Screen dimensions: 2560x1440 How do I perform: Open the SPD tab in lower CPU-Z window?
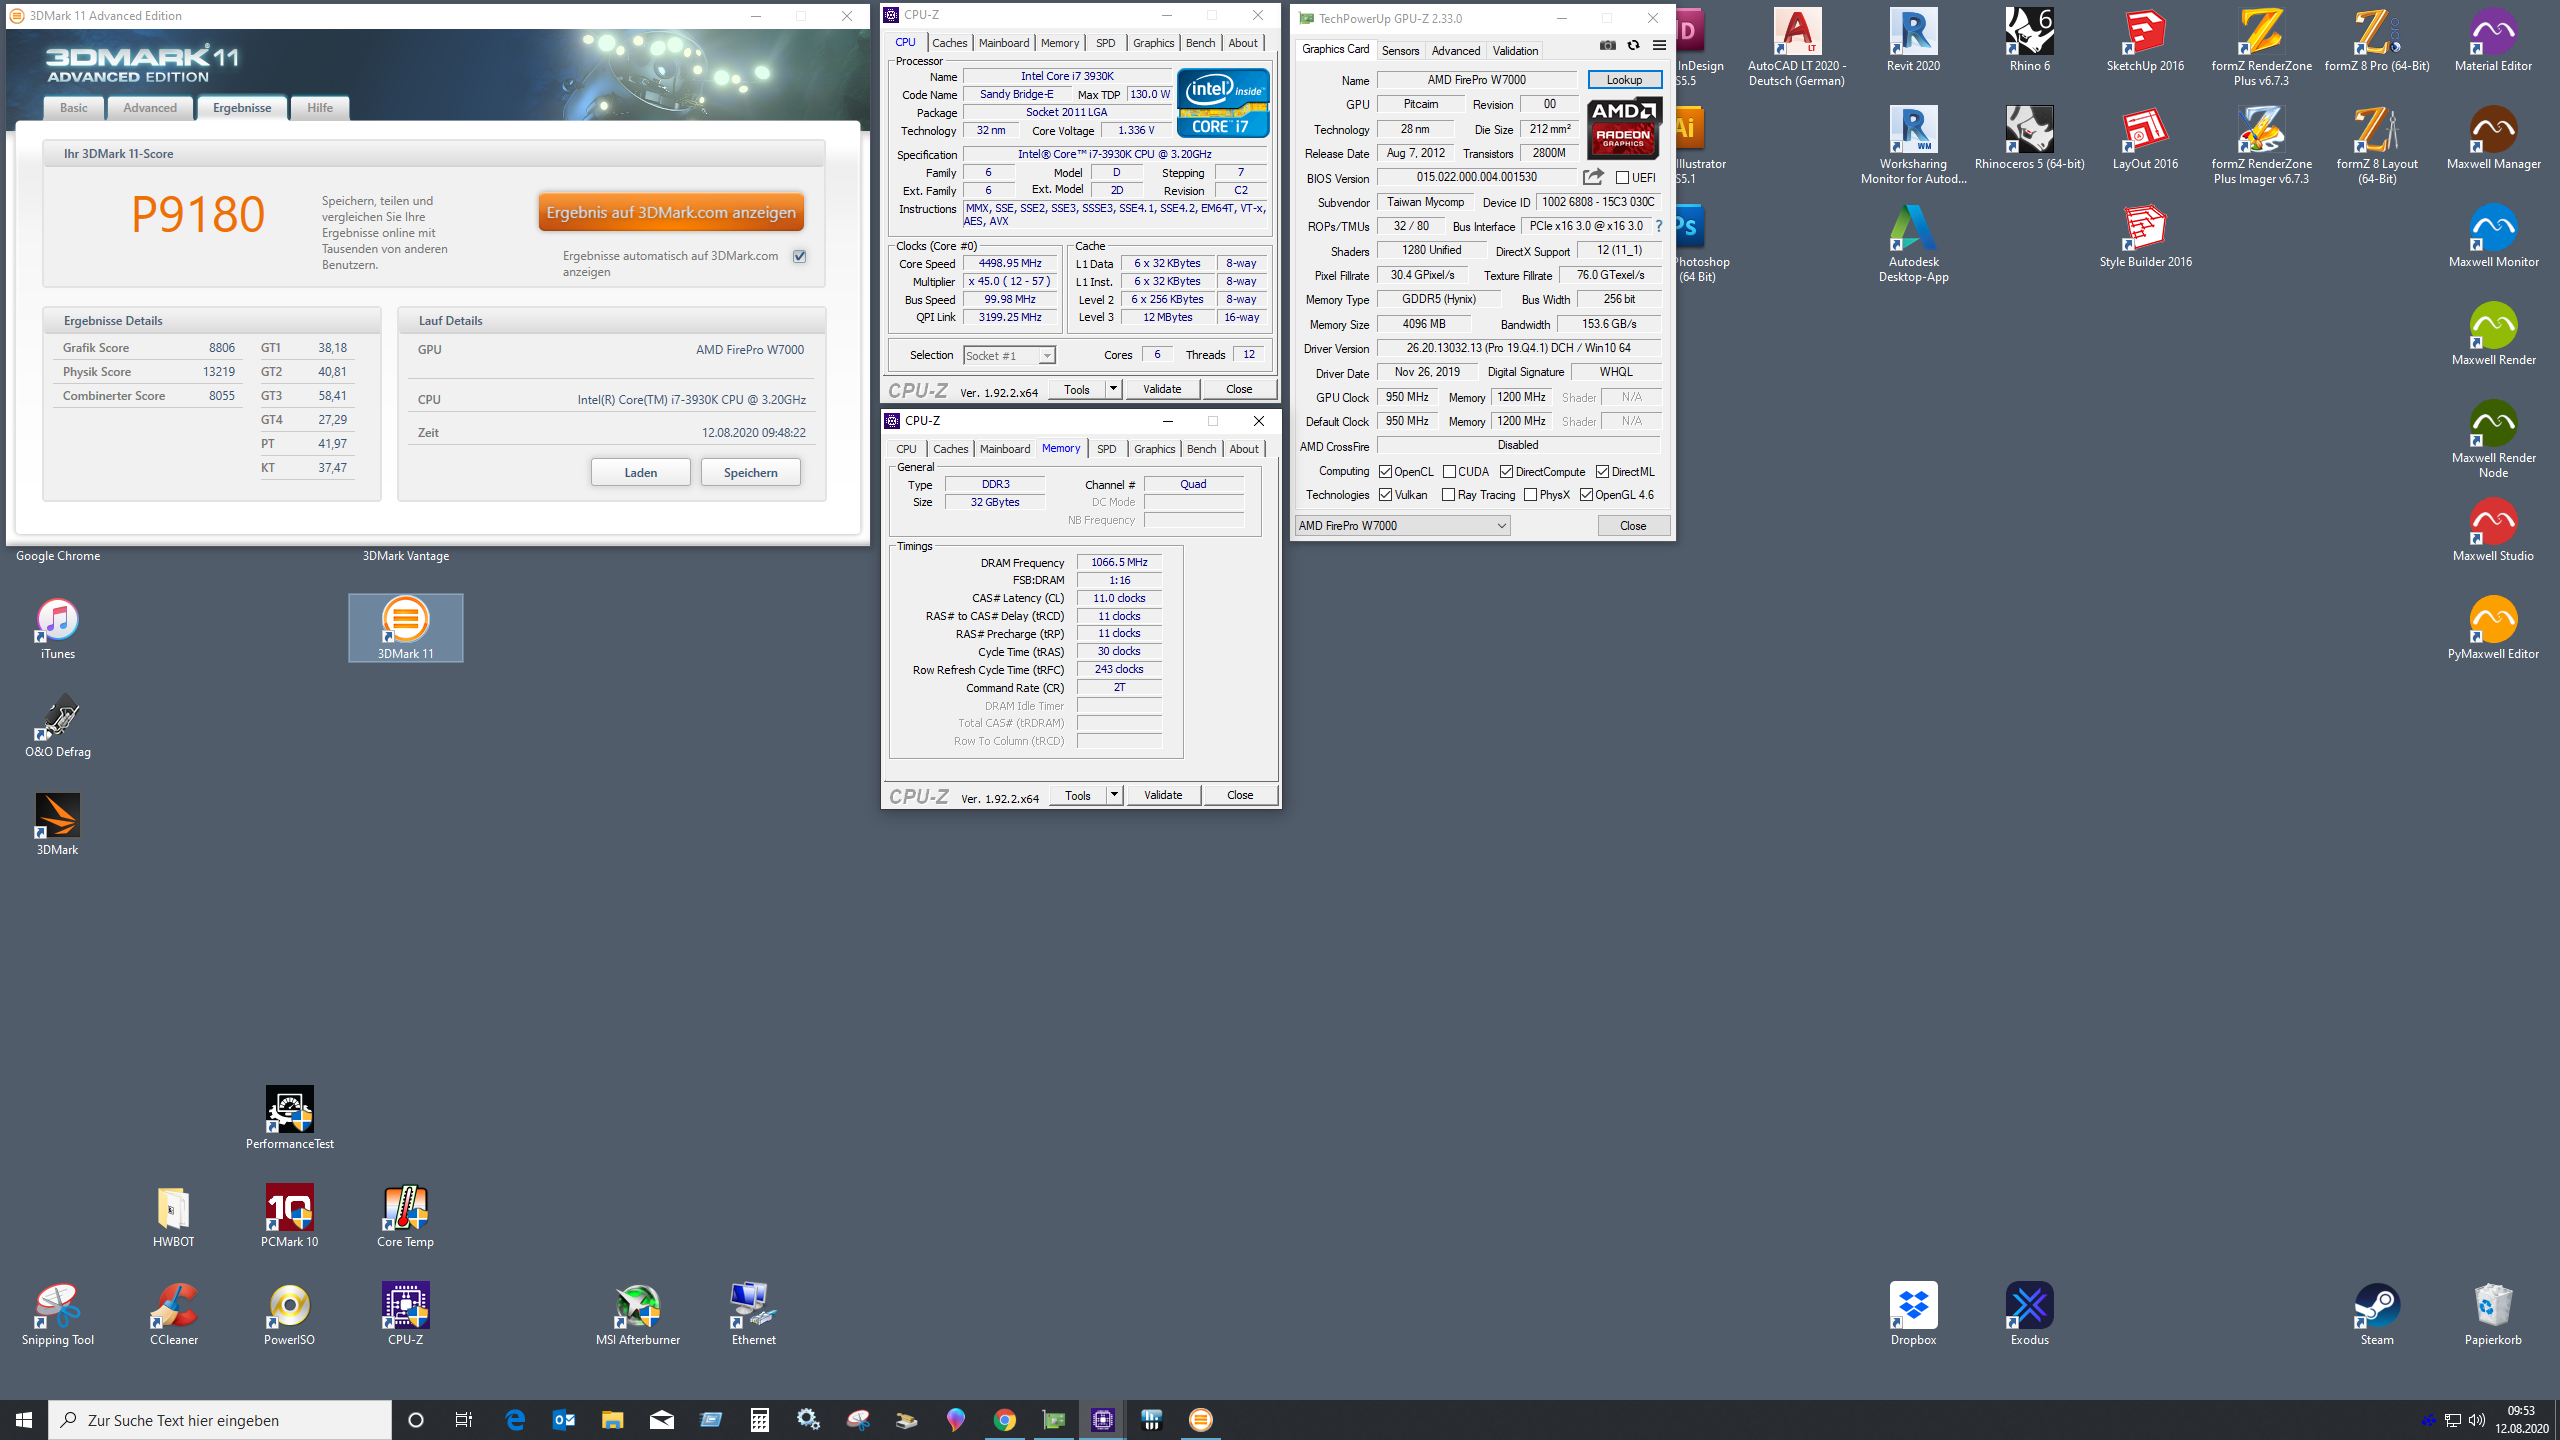tap(1106, 448)
